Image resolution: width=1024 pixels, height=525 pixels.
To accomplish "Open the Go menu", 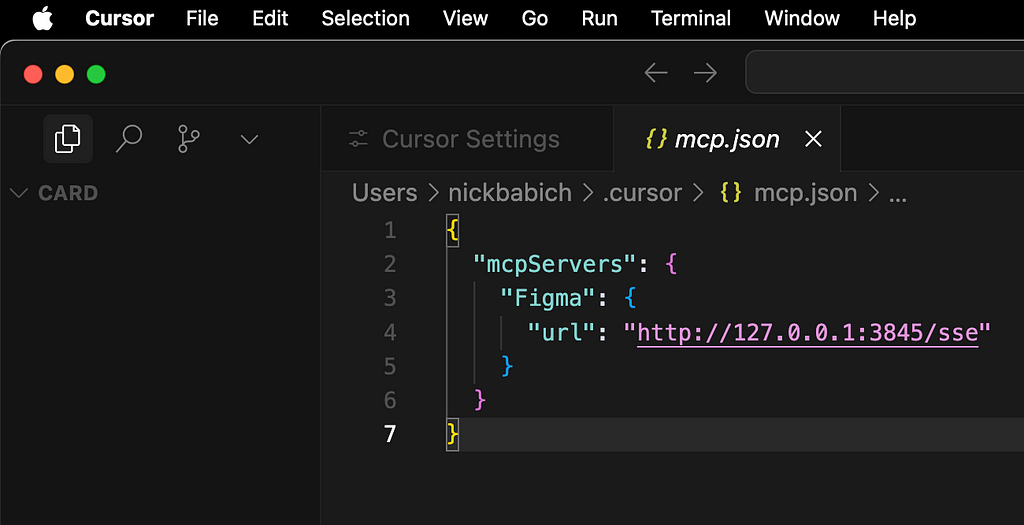I will [535, 18].
